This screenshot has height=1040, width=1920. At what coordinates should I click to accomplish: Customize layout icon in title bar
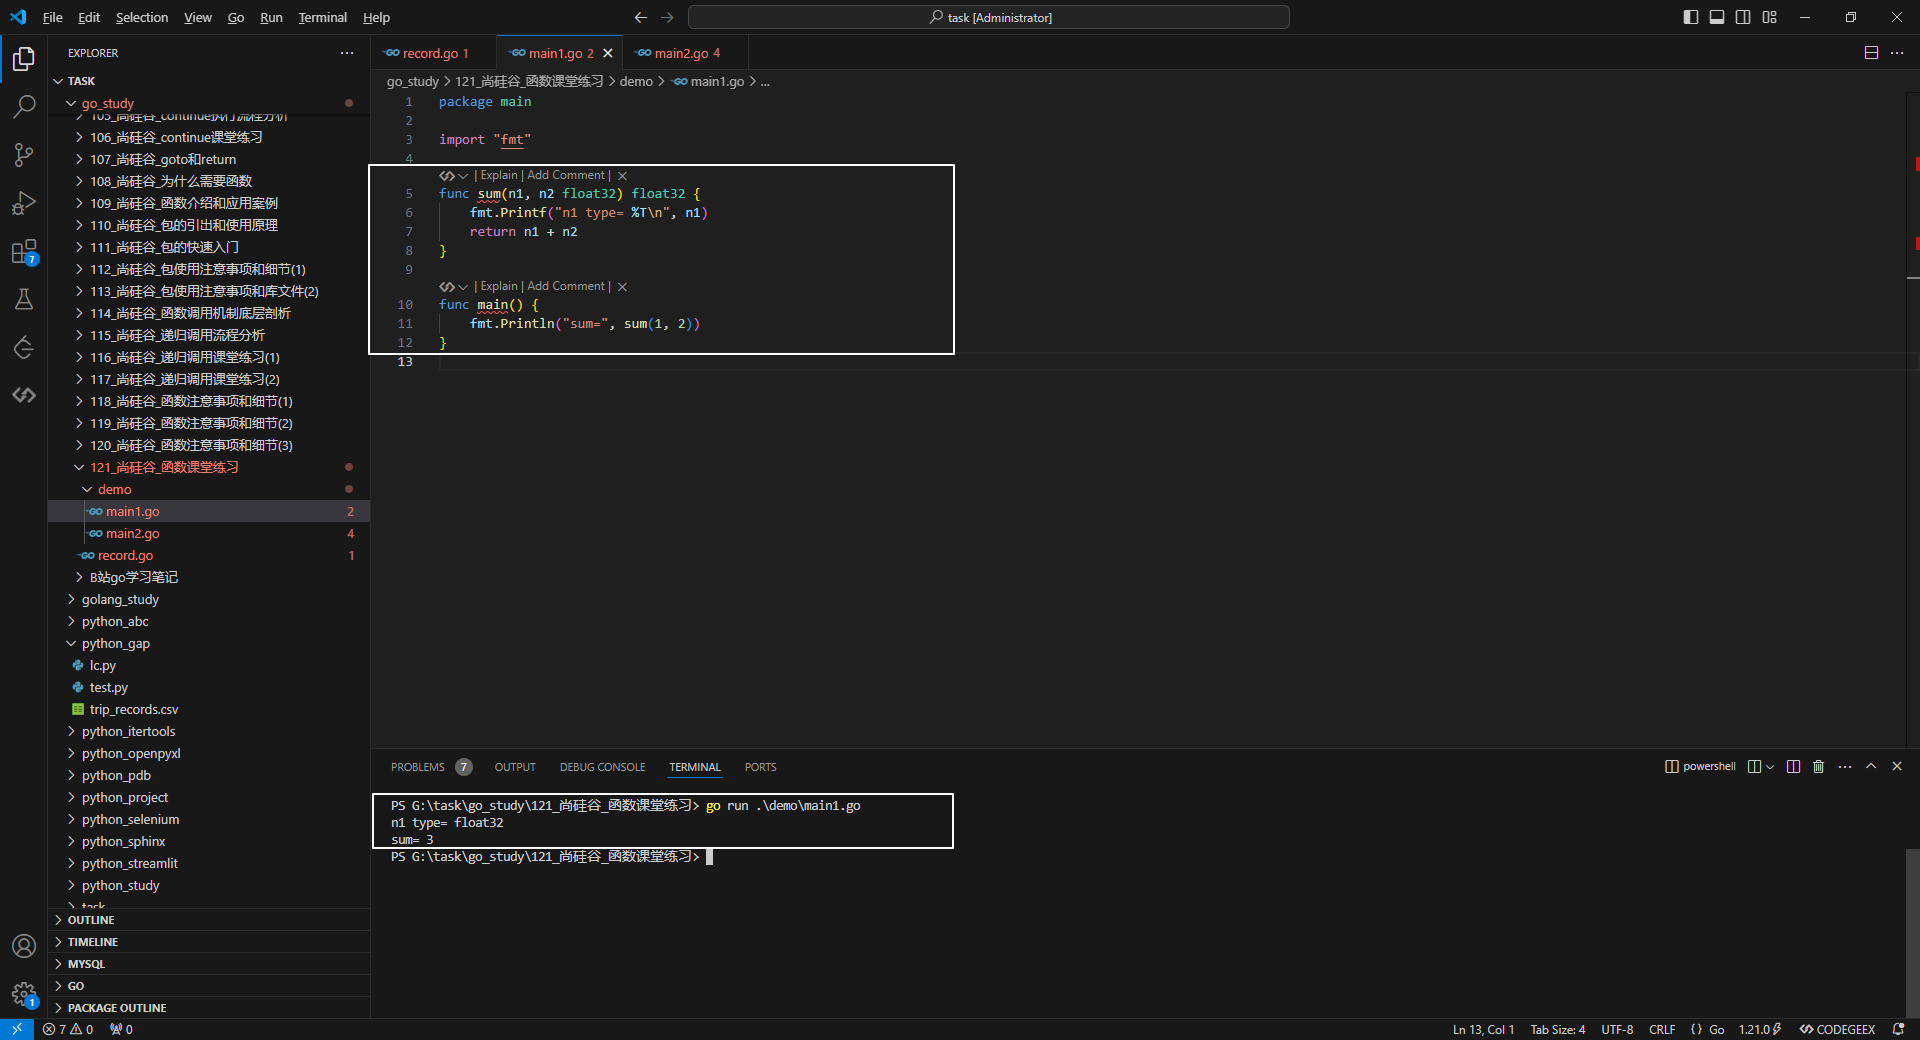(x=1769, y=17)
